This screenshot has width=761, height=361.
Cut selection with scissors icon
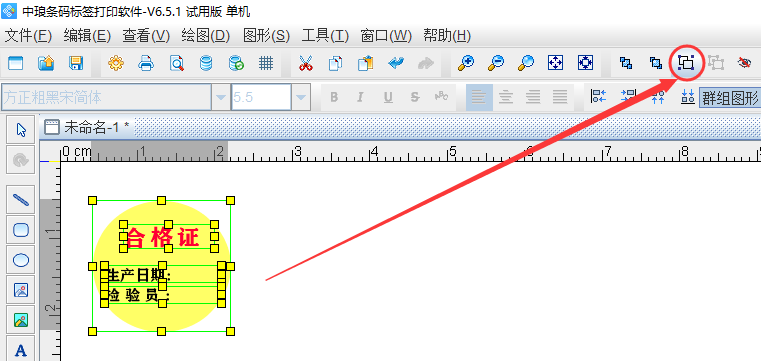(x=306, y=63)
